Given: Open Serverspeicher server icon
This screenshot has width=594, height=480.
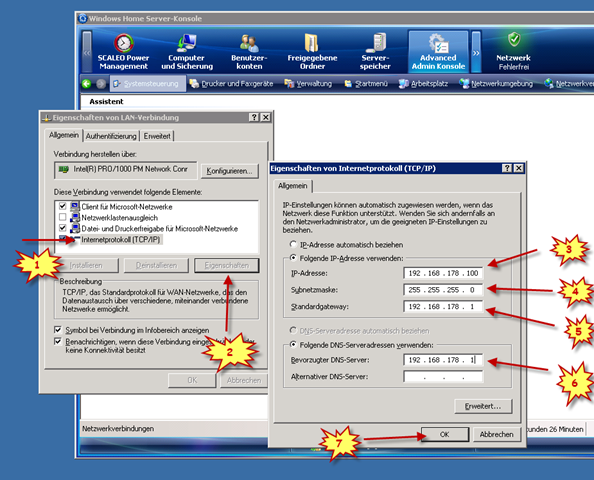Looking at the screenshot, I should [x=375, y=43].
